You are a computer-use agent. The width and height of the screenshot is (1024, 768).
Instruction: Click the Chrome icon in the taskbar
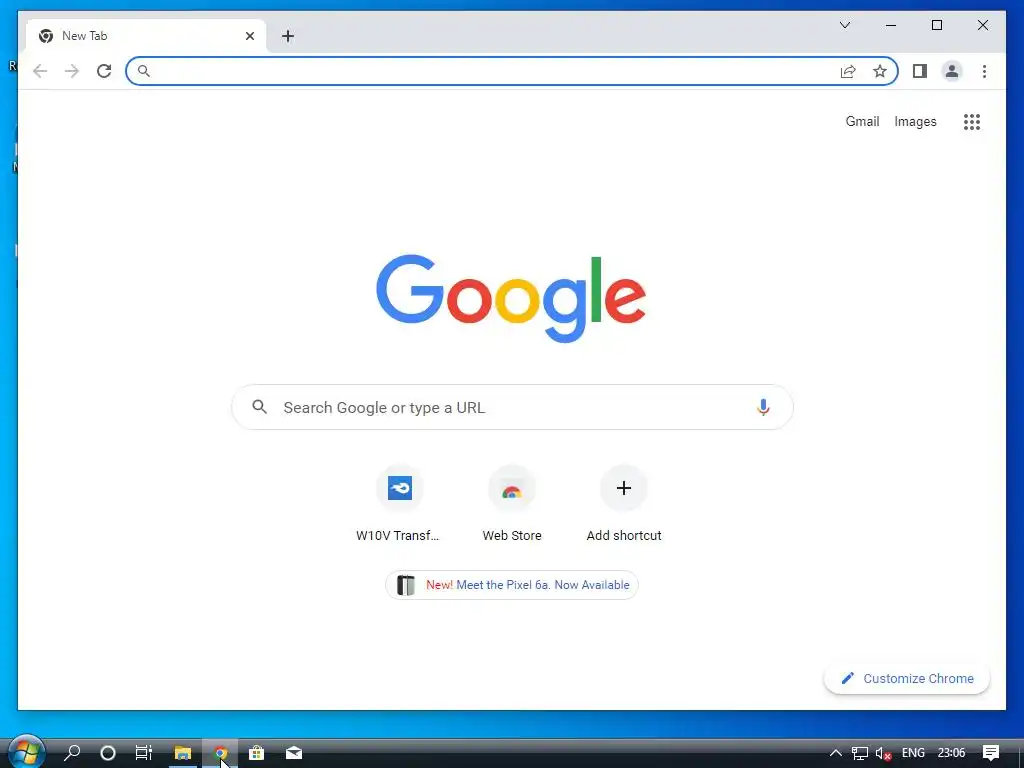[x=220, y=753]
